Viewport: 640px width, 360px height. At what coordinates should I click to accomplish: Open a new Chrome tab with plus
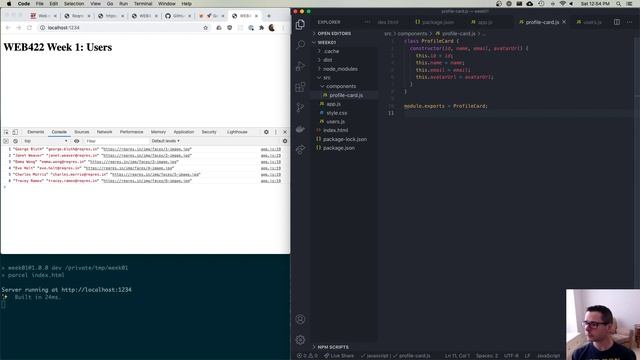269,16
